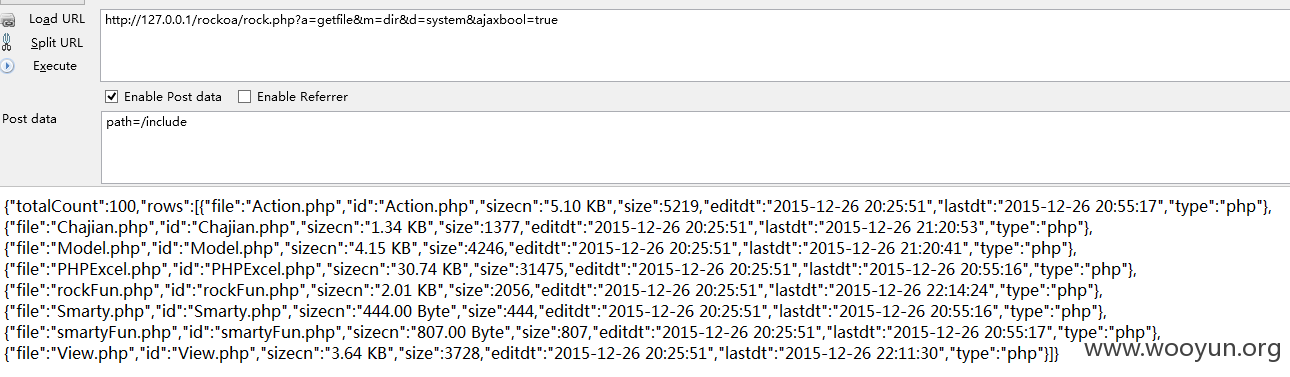Click the Execute play arrow icon
Screen dimensions: 1290x377
[7, 66]
